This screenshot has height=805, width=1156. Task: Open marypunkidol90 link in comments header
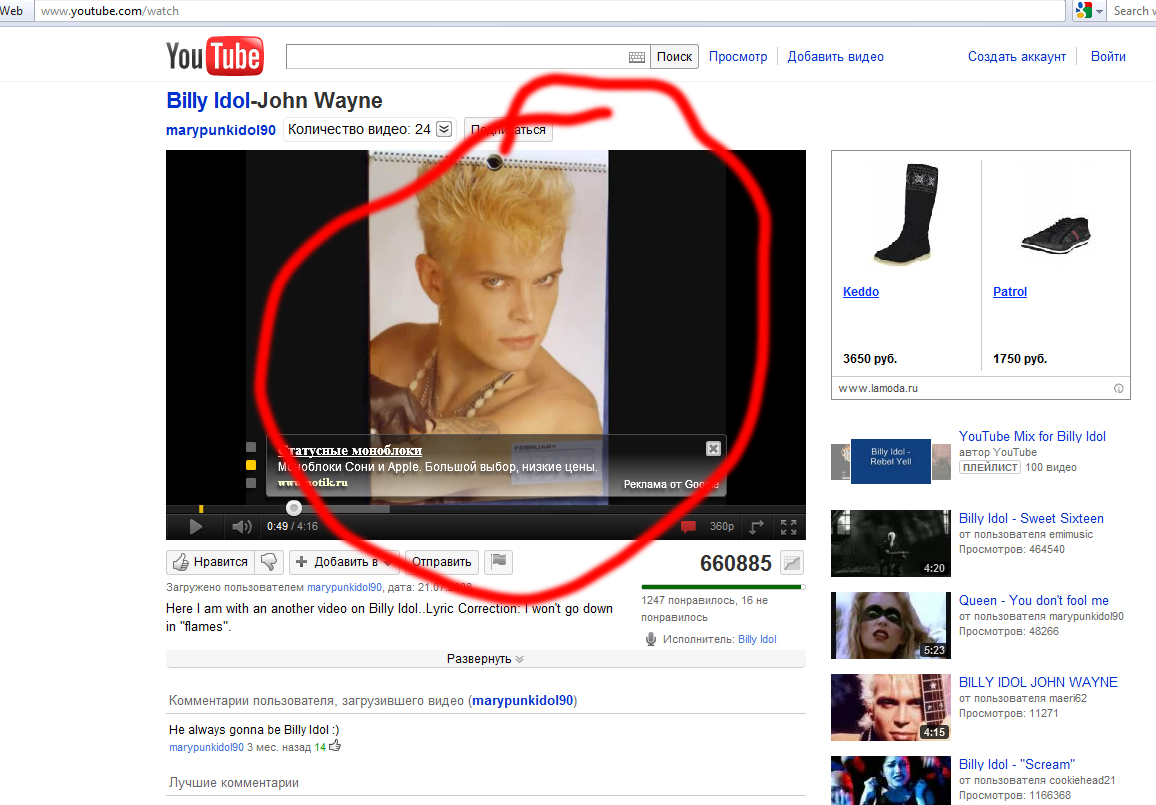click(523, 700)
